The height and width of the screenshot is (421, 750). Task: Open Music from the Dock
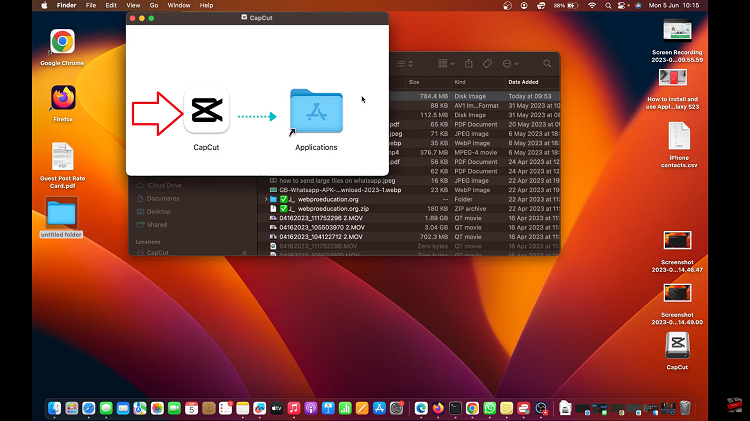[x=294, y=408]
